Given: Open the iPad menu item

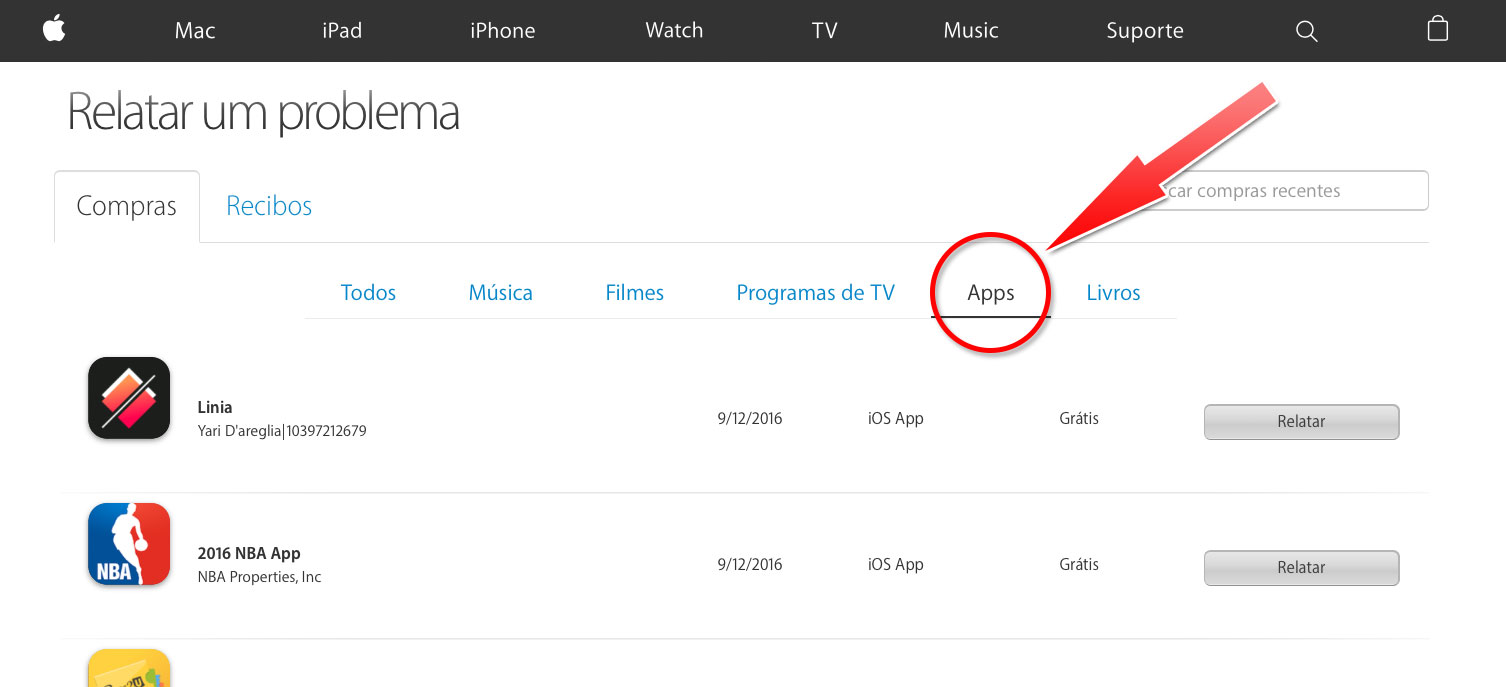Looking at the screenshot, I should coord(342,31).
